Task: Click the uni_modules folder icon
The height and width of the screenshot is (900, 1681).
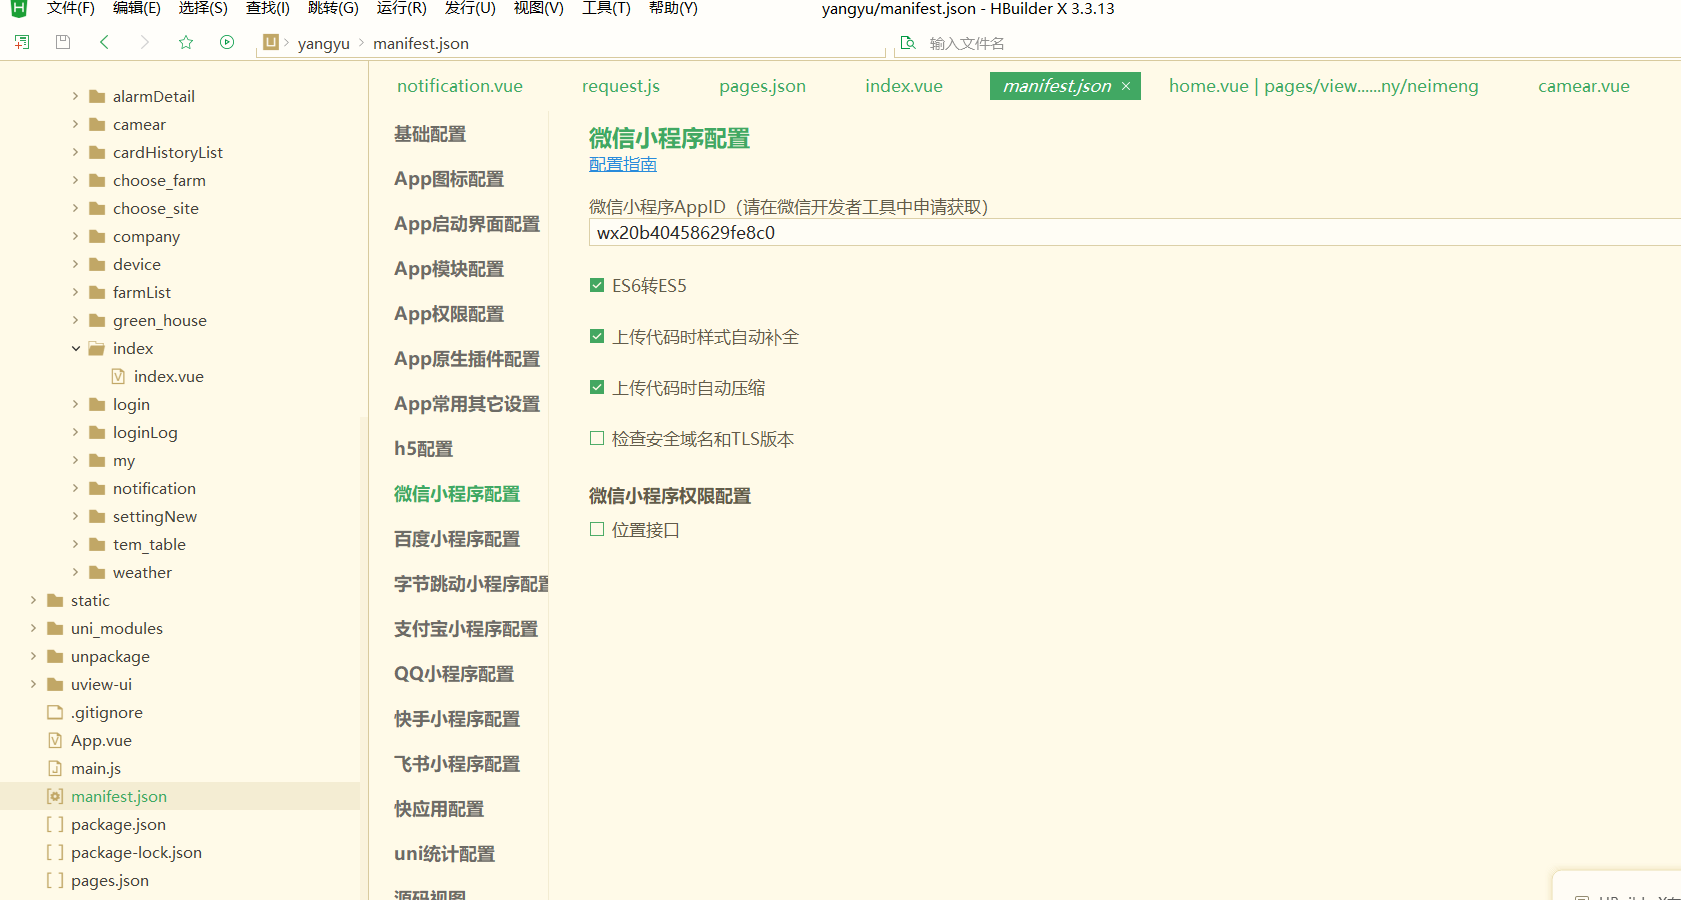Action: (55, 628)
